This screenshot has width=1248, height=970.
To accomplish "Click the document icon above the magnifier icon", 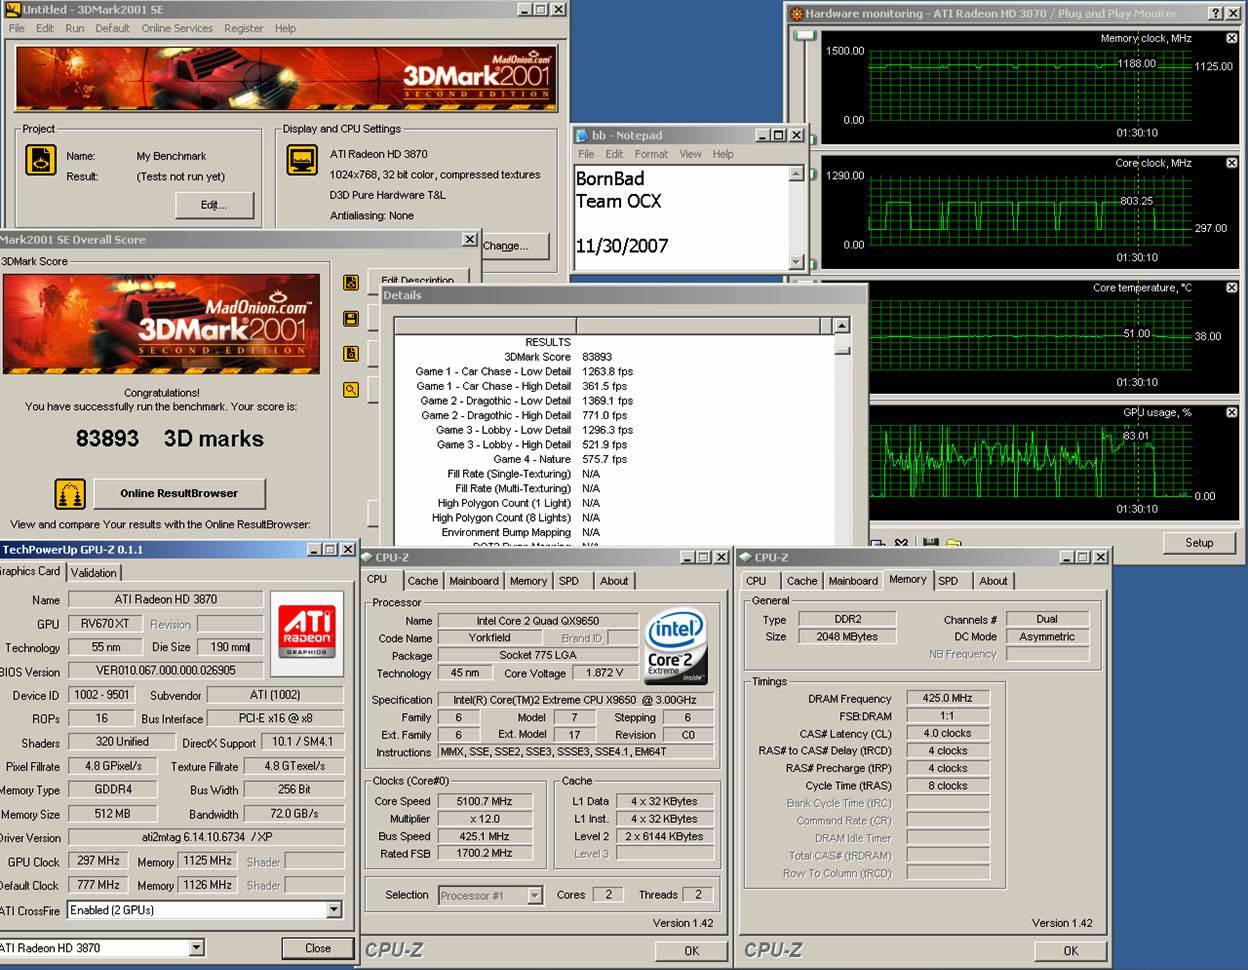I will (x=351, y=354).
